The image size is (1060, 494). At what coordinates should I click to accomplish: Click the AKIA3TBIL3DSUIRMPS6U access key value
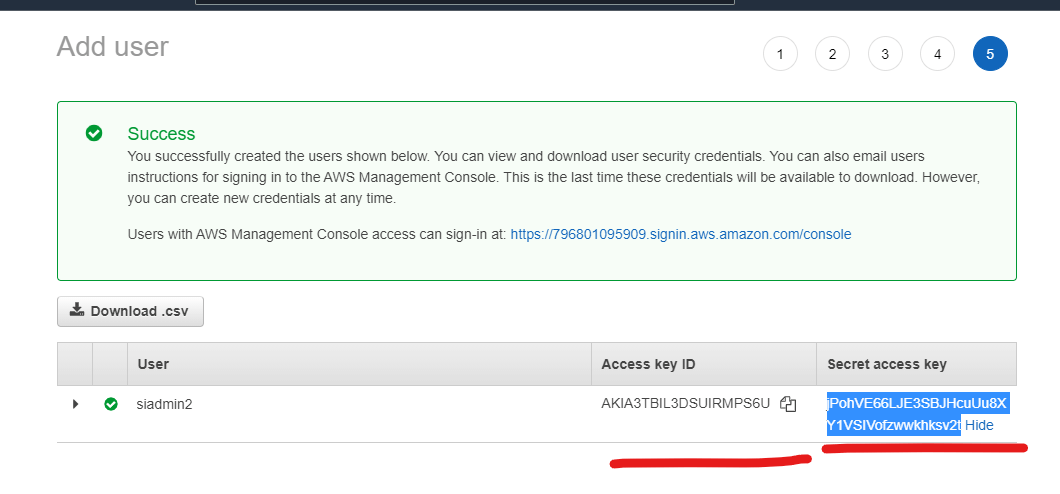[x=685, y=404]
